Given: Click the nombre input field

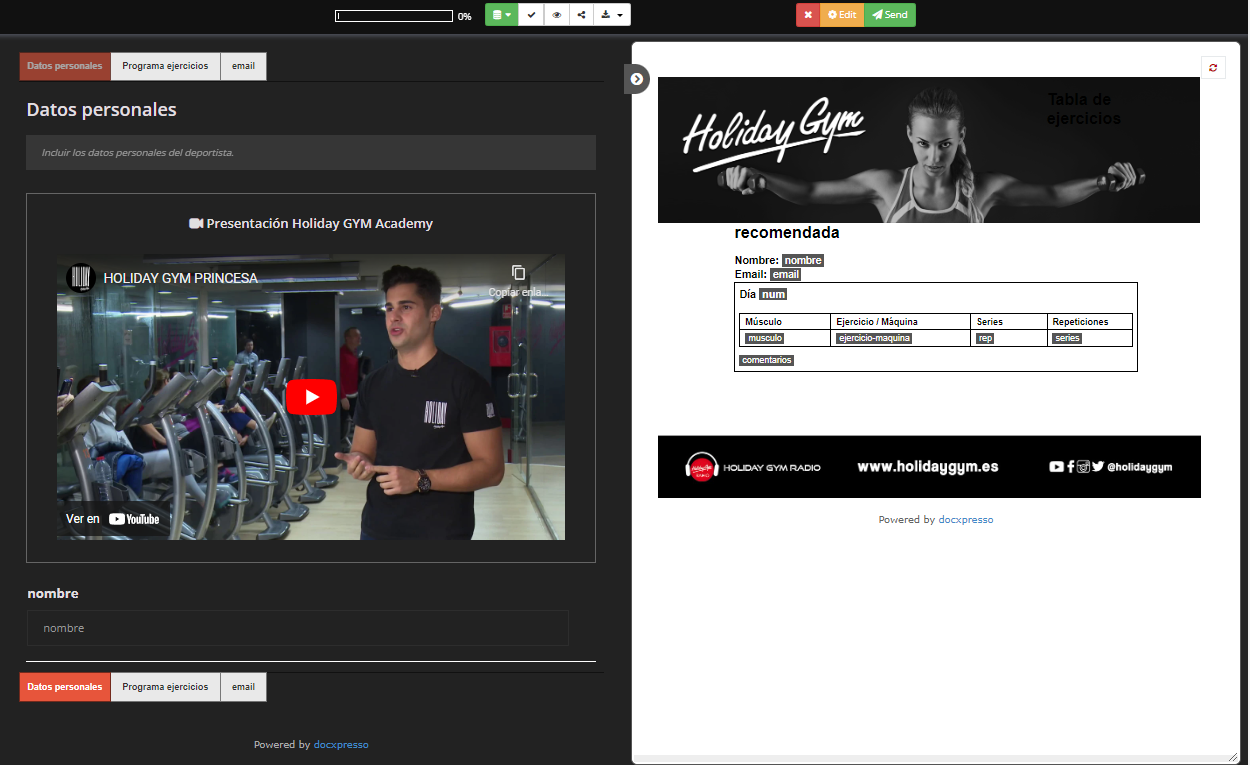Looking at the screenshot, I should [297, 628].
